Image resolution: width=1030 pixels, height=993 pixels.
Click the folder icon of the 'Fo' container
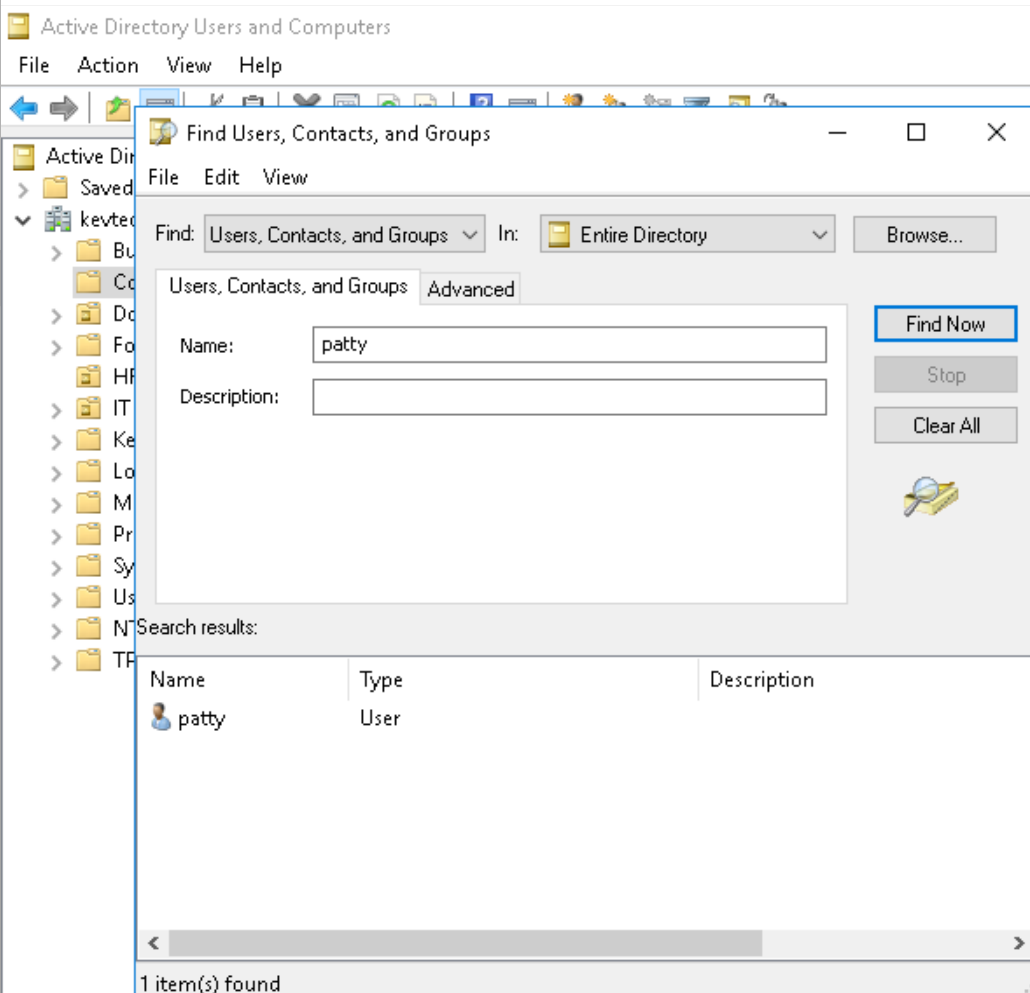[89, 345]
